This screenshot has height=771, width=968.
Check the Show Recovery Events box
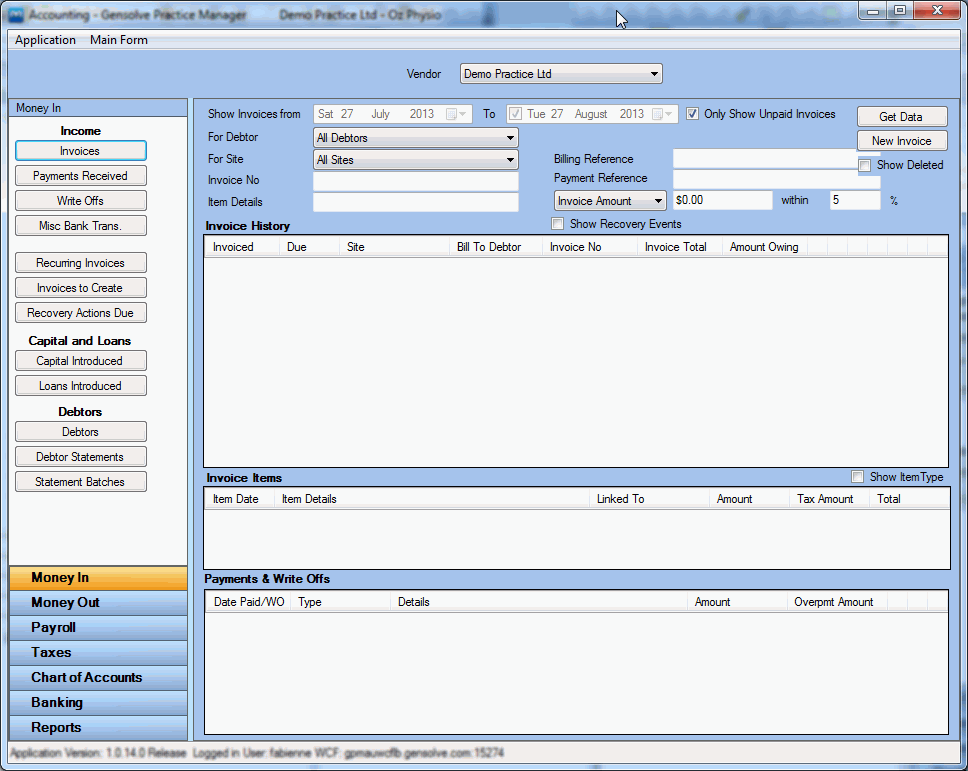pyautogui.click(x=557, y=222)
